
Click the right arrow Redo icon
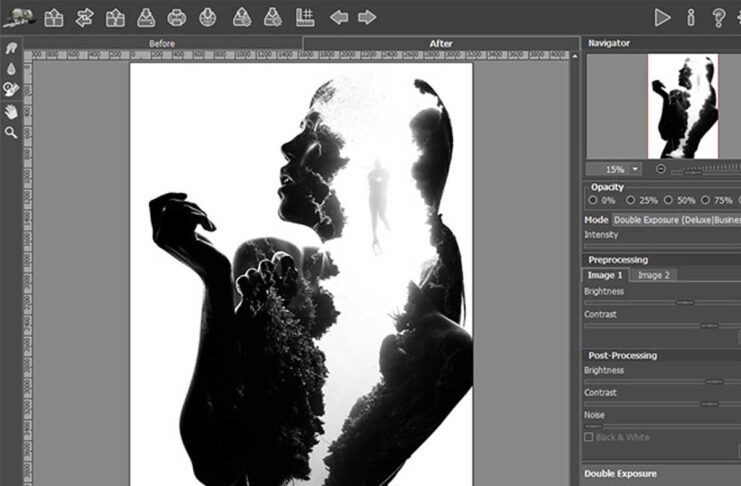pos(367,17)
